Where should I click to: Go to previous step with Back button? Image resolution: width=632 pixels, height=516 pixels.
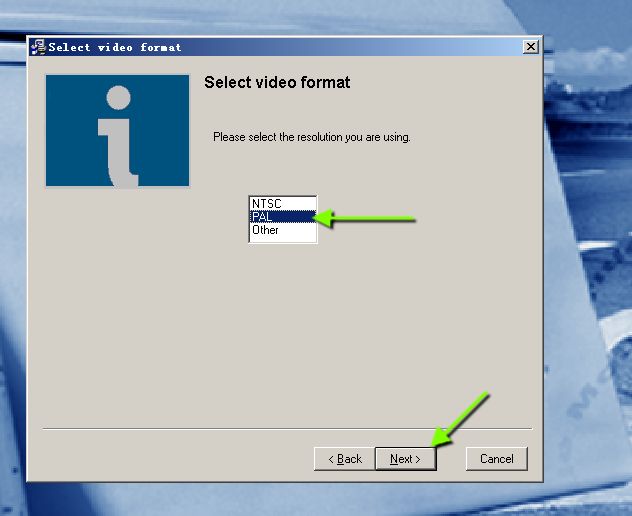click(343, 459)
